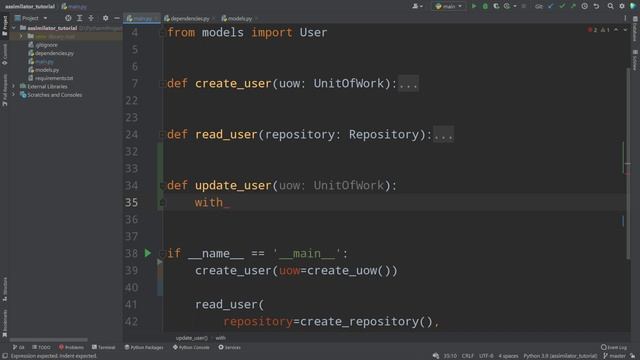
Task: Hide the Project panel with the minus icon
Action: click(x=117, y=18)
